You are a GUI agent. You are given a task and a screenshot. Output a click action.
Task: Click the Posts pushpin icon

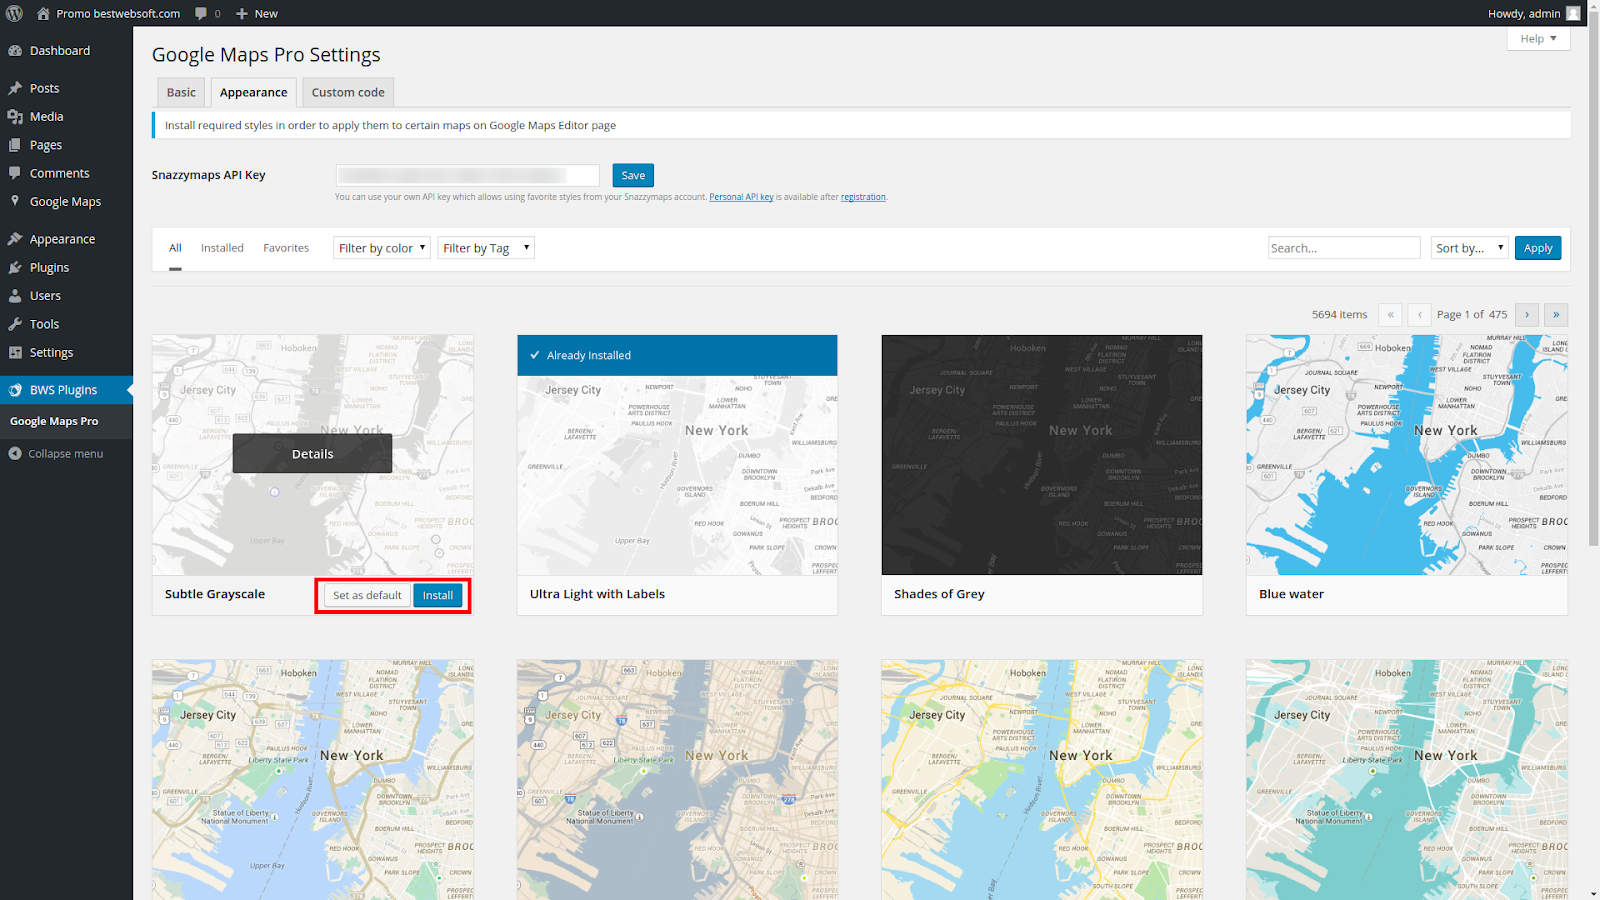[x=15, y=88]
